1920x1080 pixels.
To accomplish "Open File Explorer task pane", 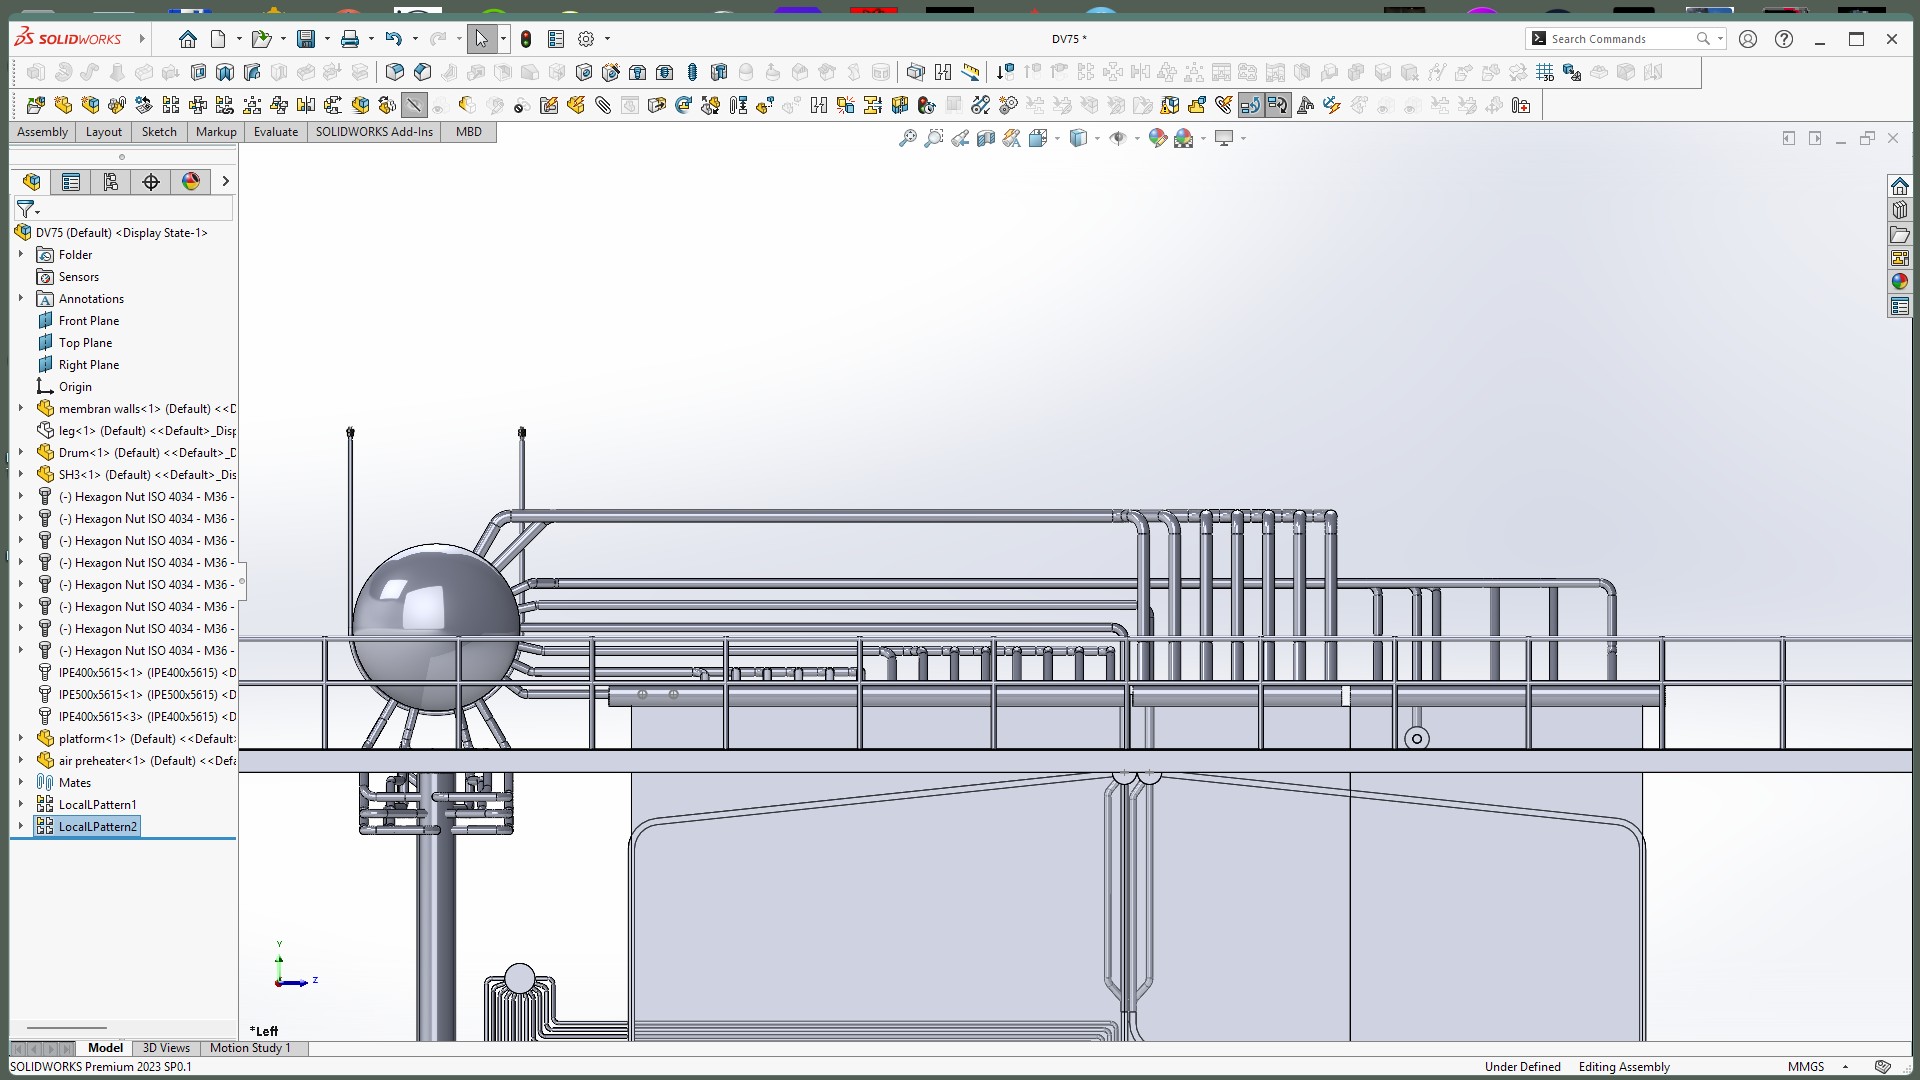I will click(1899, 234).
